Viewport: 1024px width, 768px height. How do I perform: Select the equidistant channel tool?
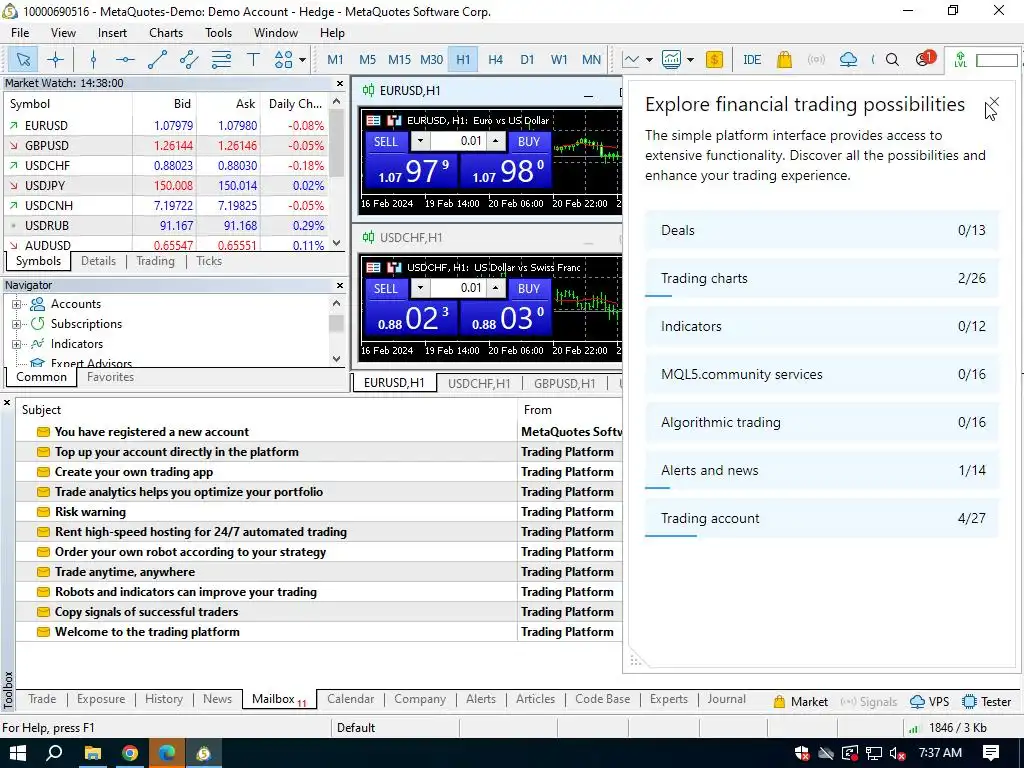[x=189, y=60]
